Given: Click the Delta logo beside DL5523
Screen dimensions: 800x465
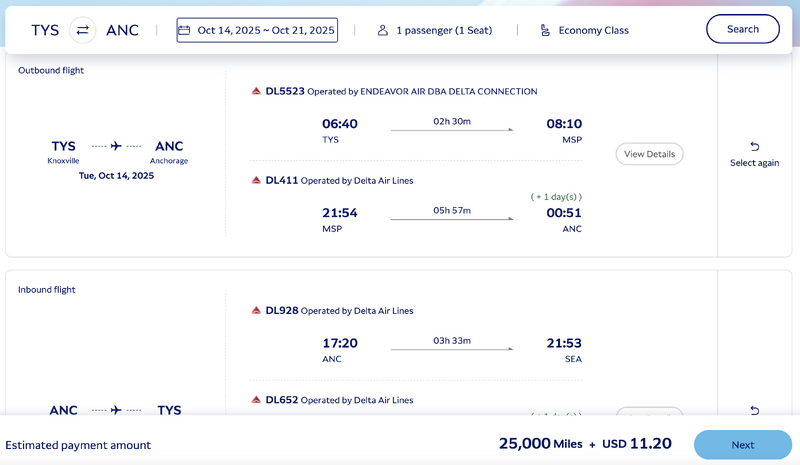Looking at the screenshot, I should [x=257, y=91].
